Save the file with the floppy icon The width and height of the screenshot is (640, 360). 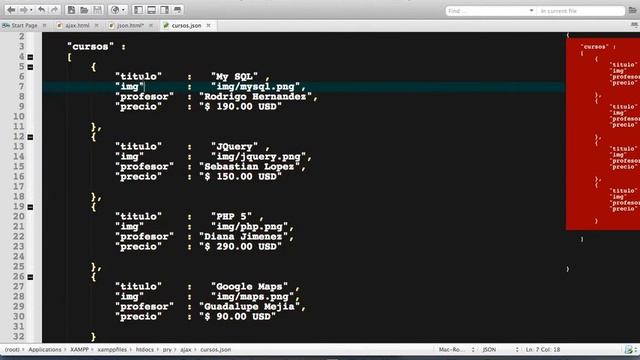tap(97, 10)
